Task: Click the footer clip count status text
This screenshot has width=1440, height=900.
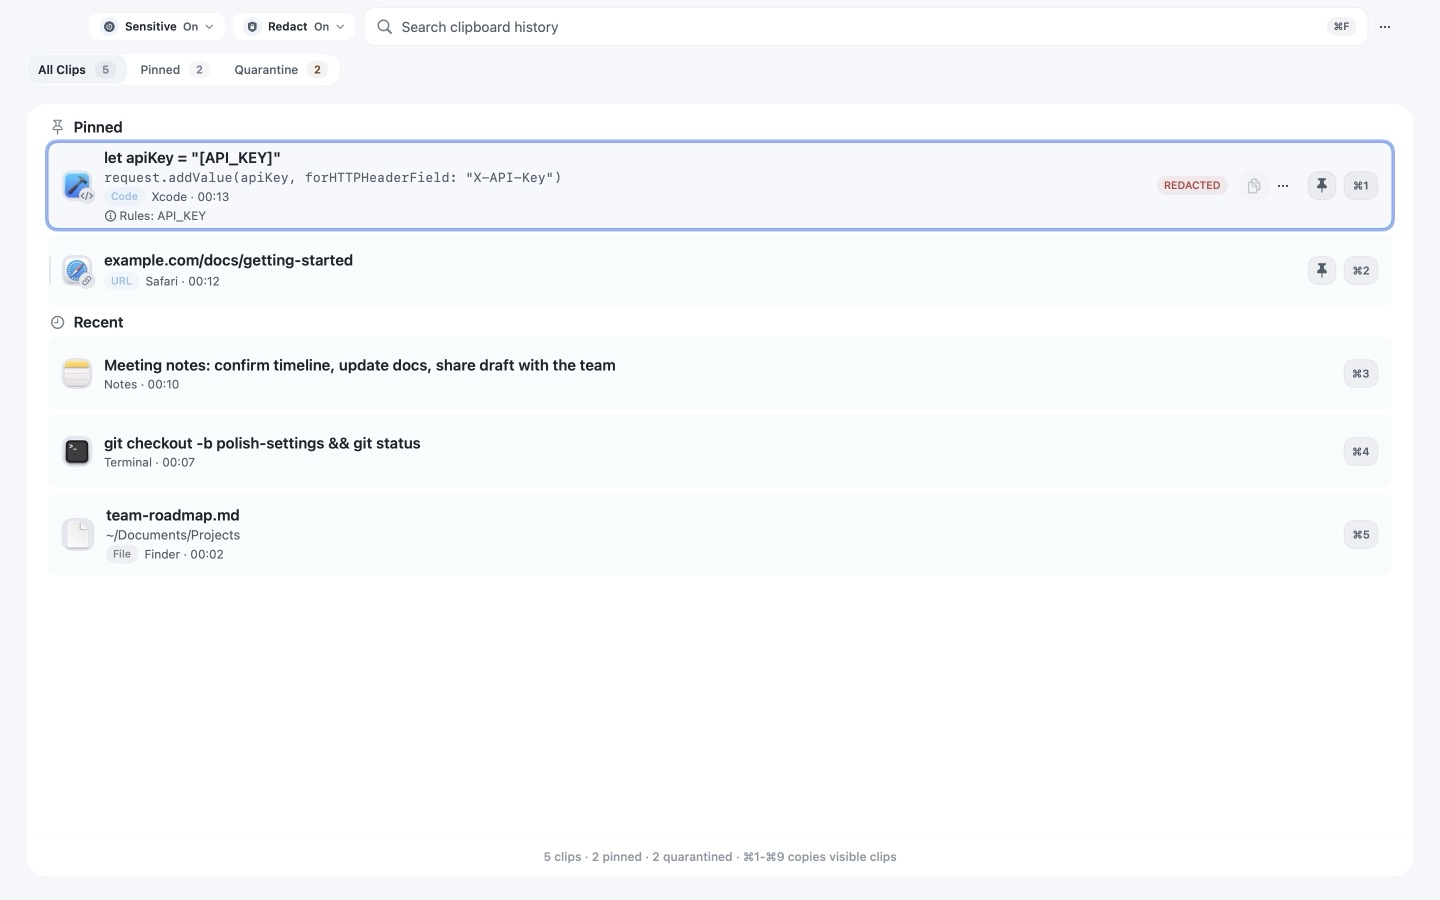Action: [x=720, y=857]
